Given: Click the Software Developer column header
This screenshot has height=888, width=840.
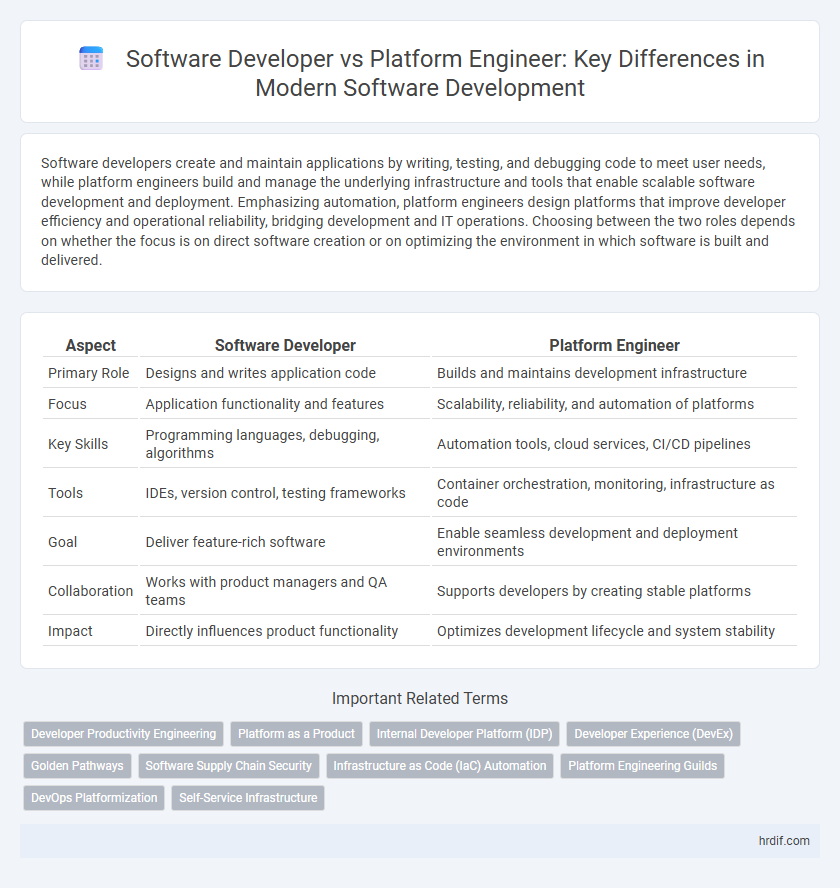Looking at the screenshot, I should point(285,345).
